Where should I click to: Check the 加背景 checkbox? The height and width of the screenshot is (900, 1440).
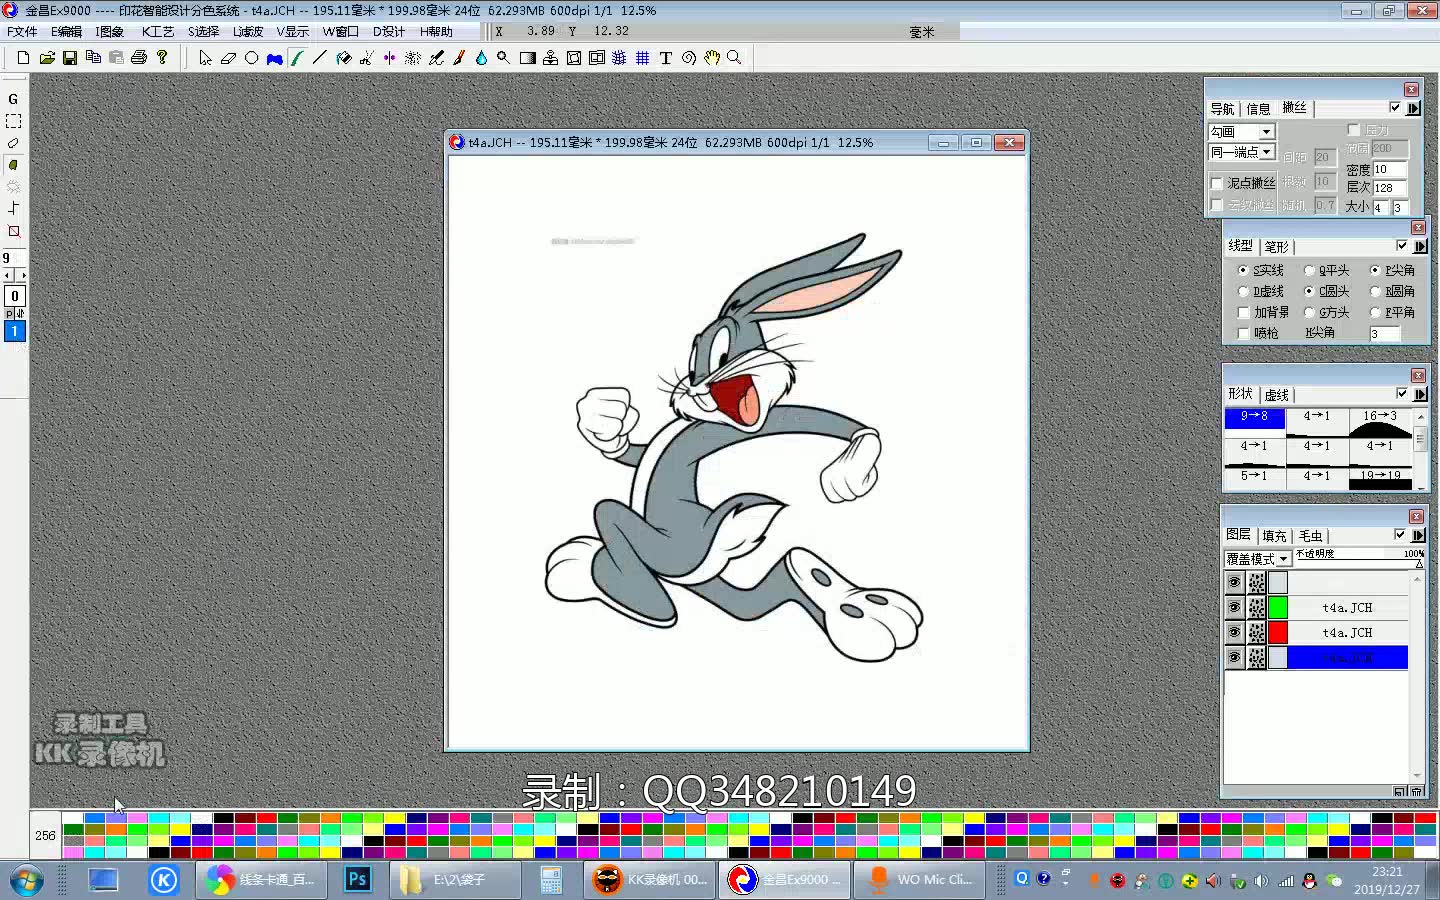point(1244,312)
